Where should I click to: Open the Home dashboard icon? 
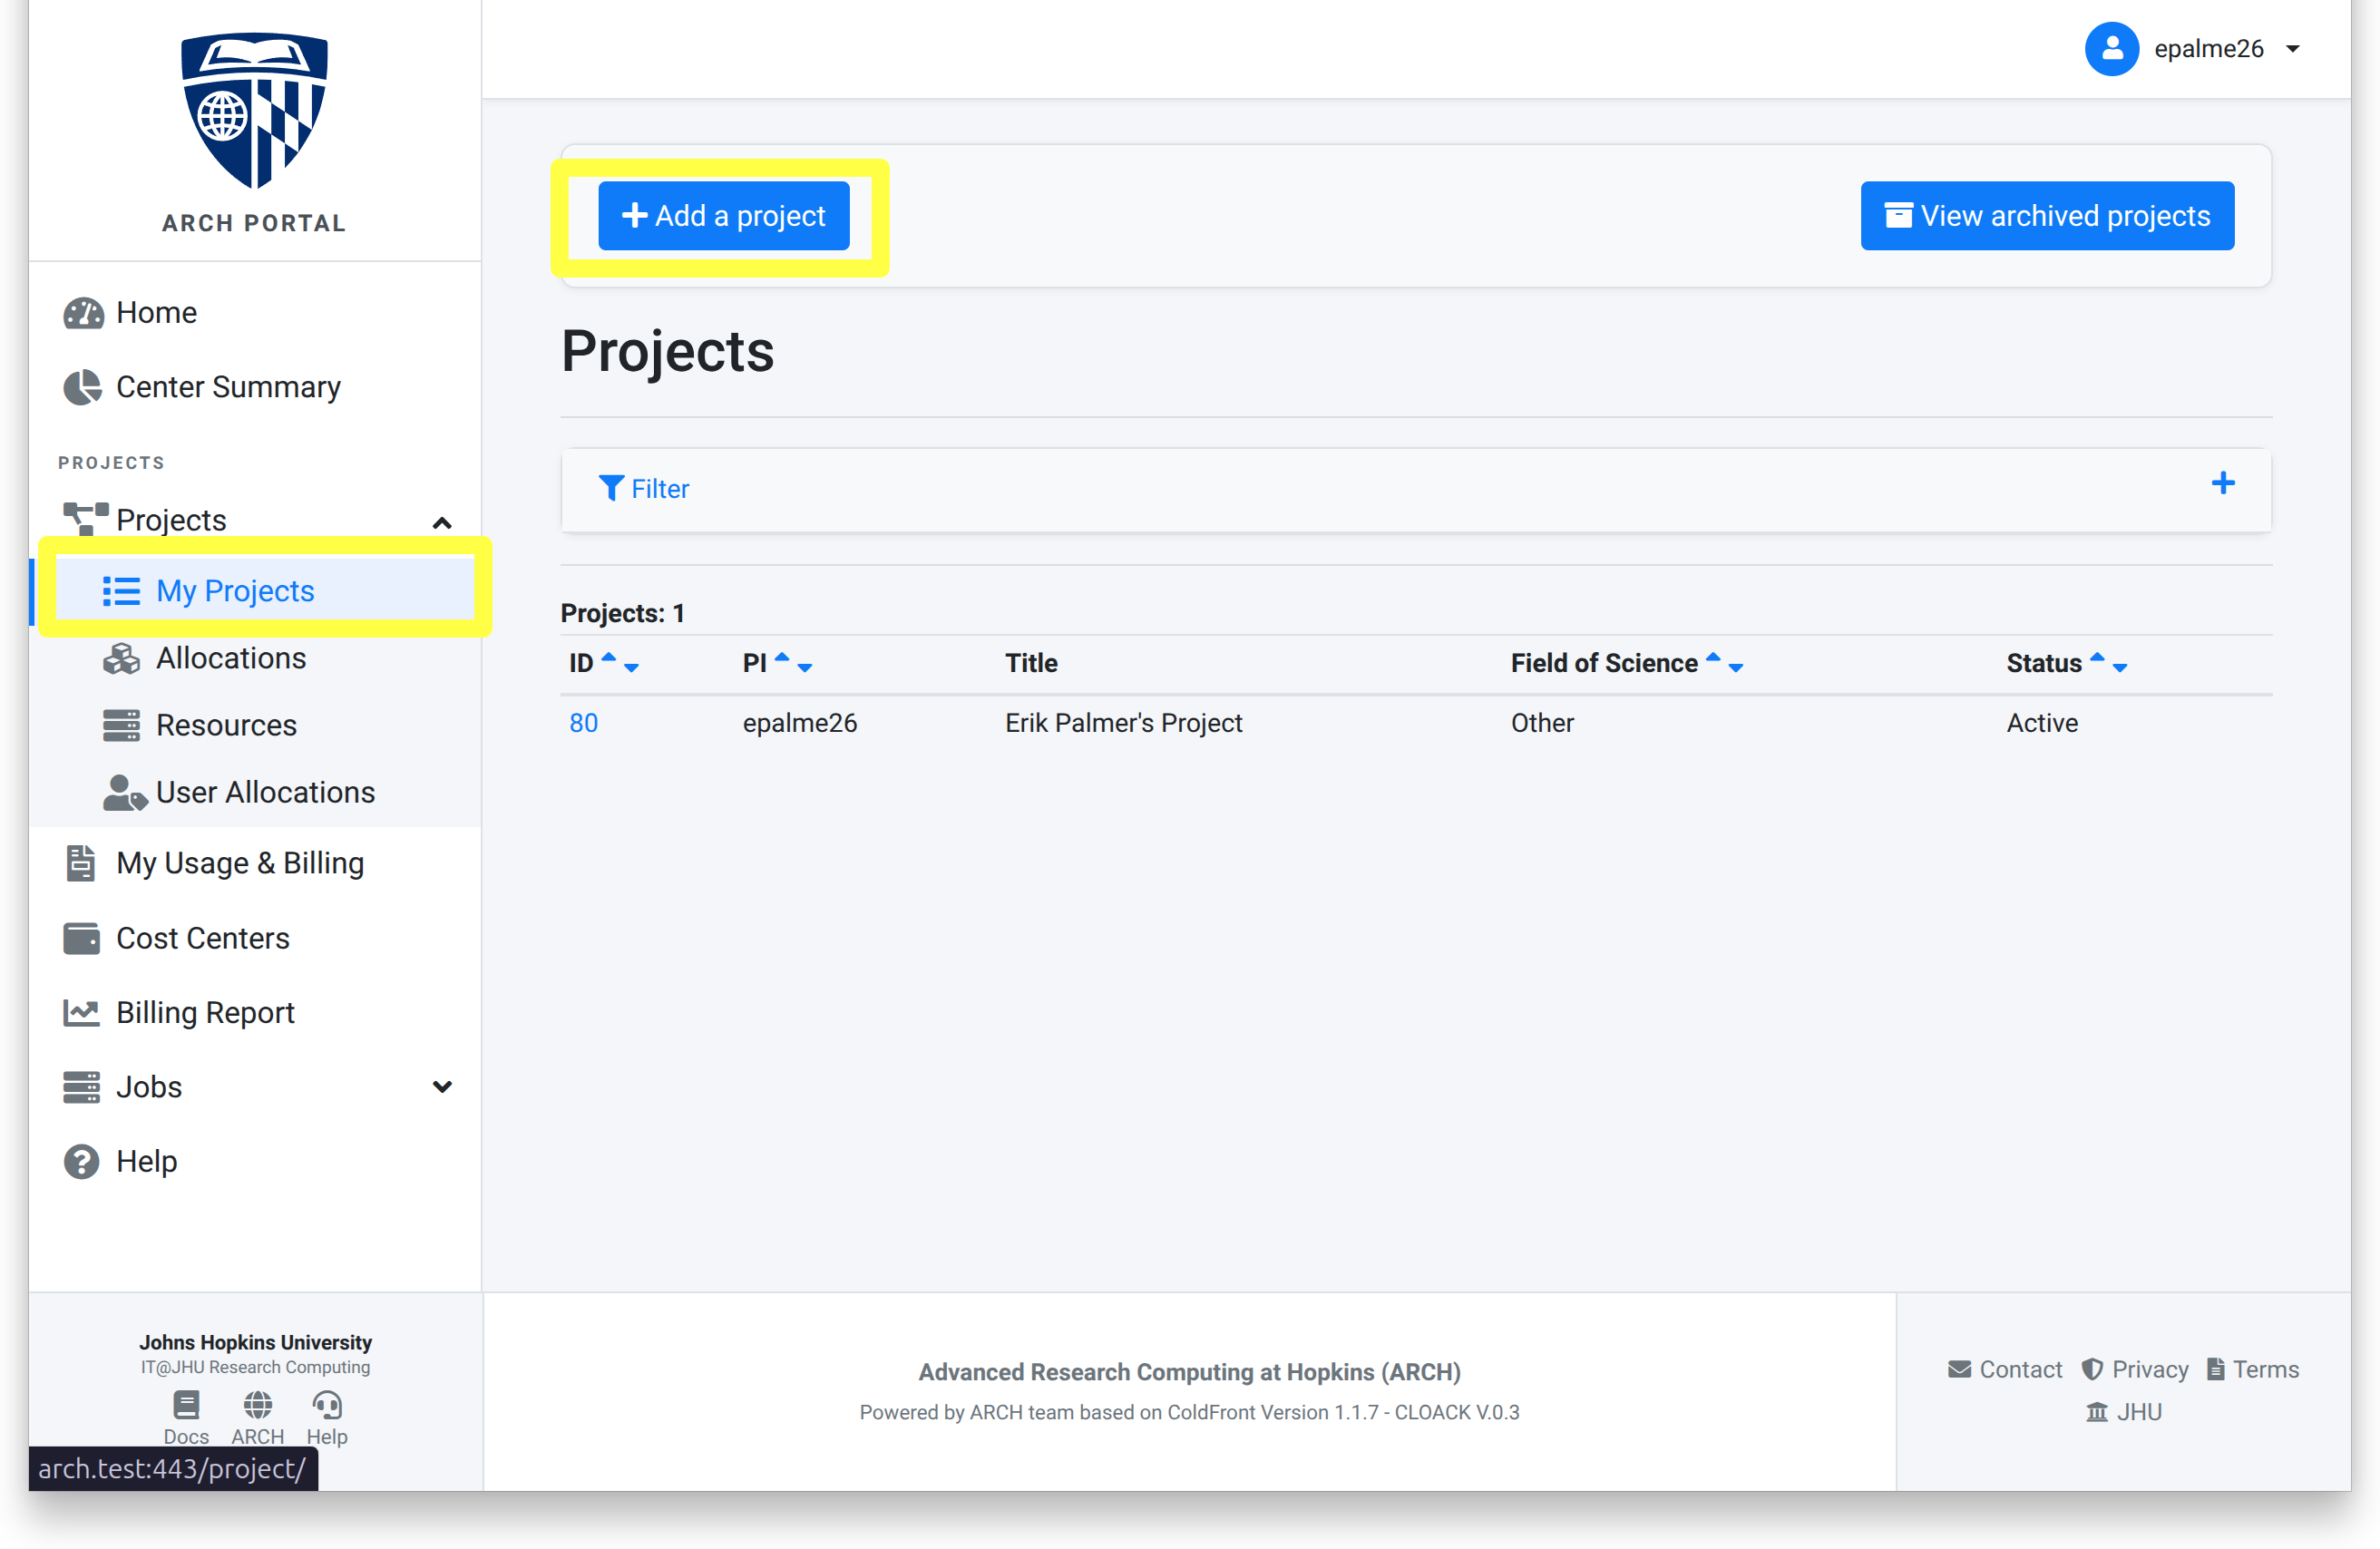click(83, 313)
